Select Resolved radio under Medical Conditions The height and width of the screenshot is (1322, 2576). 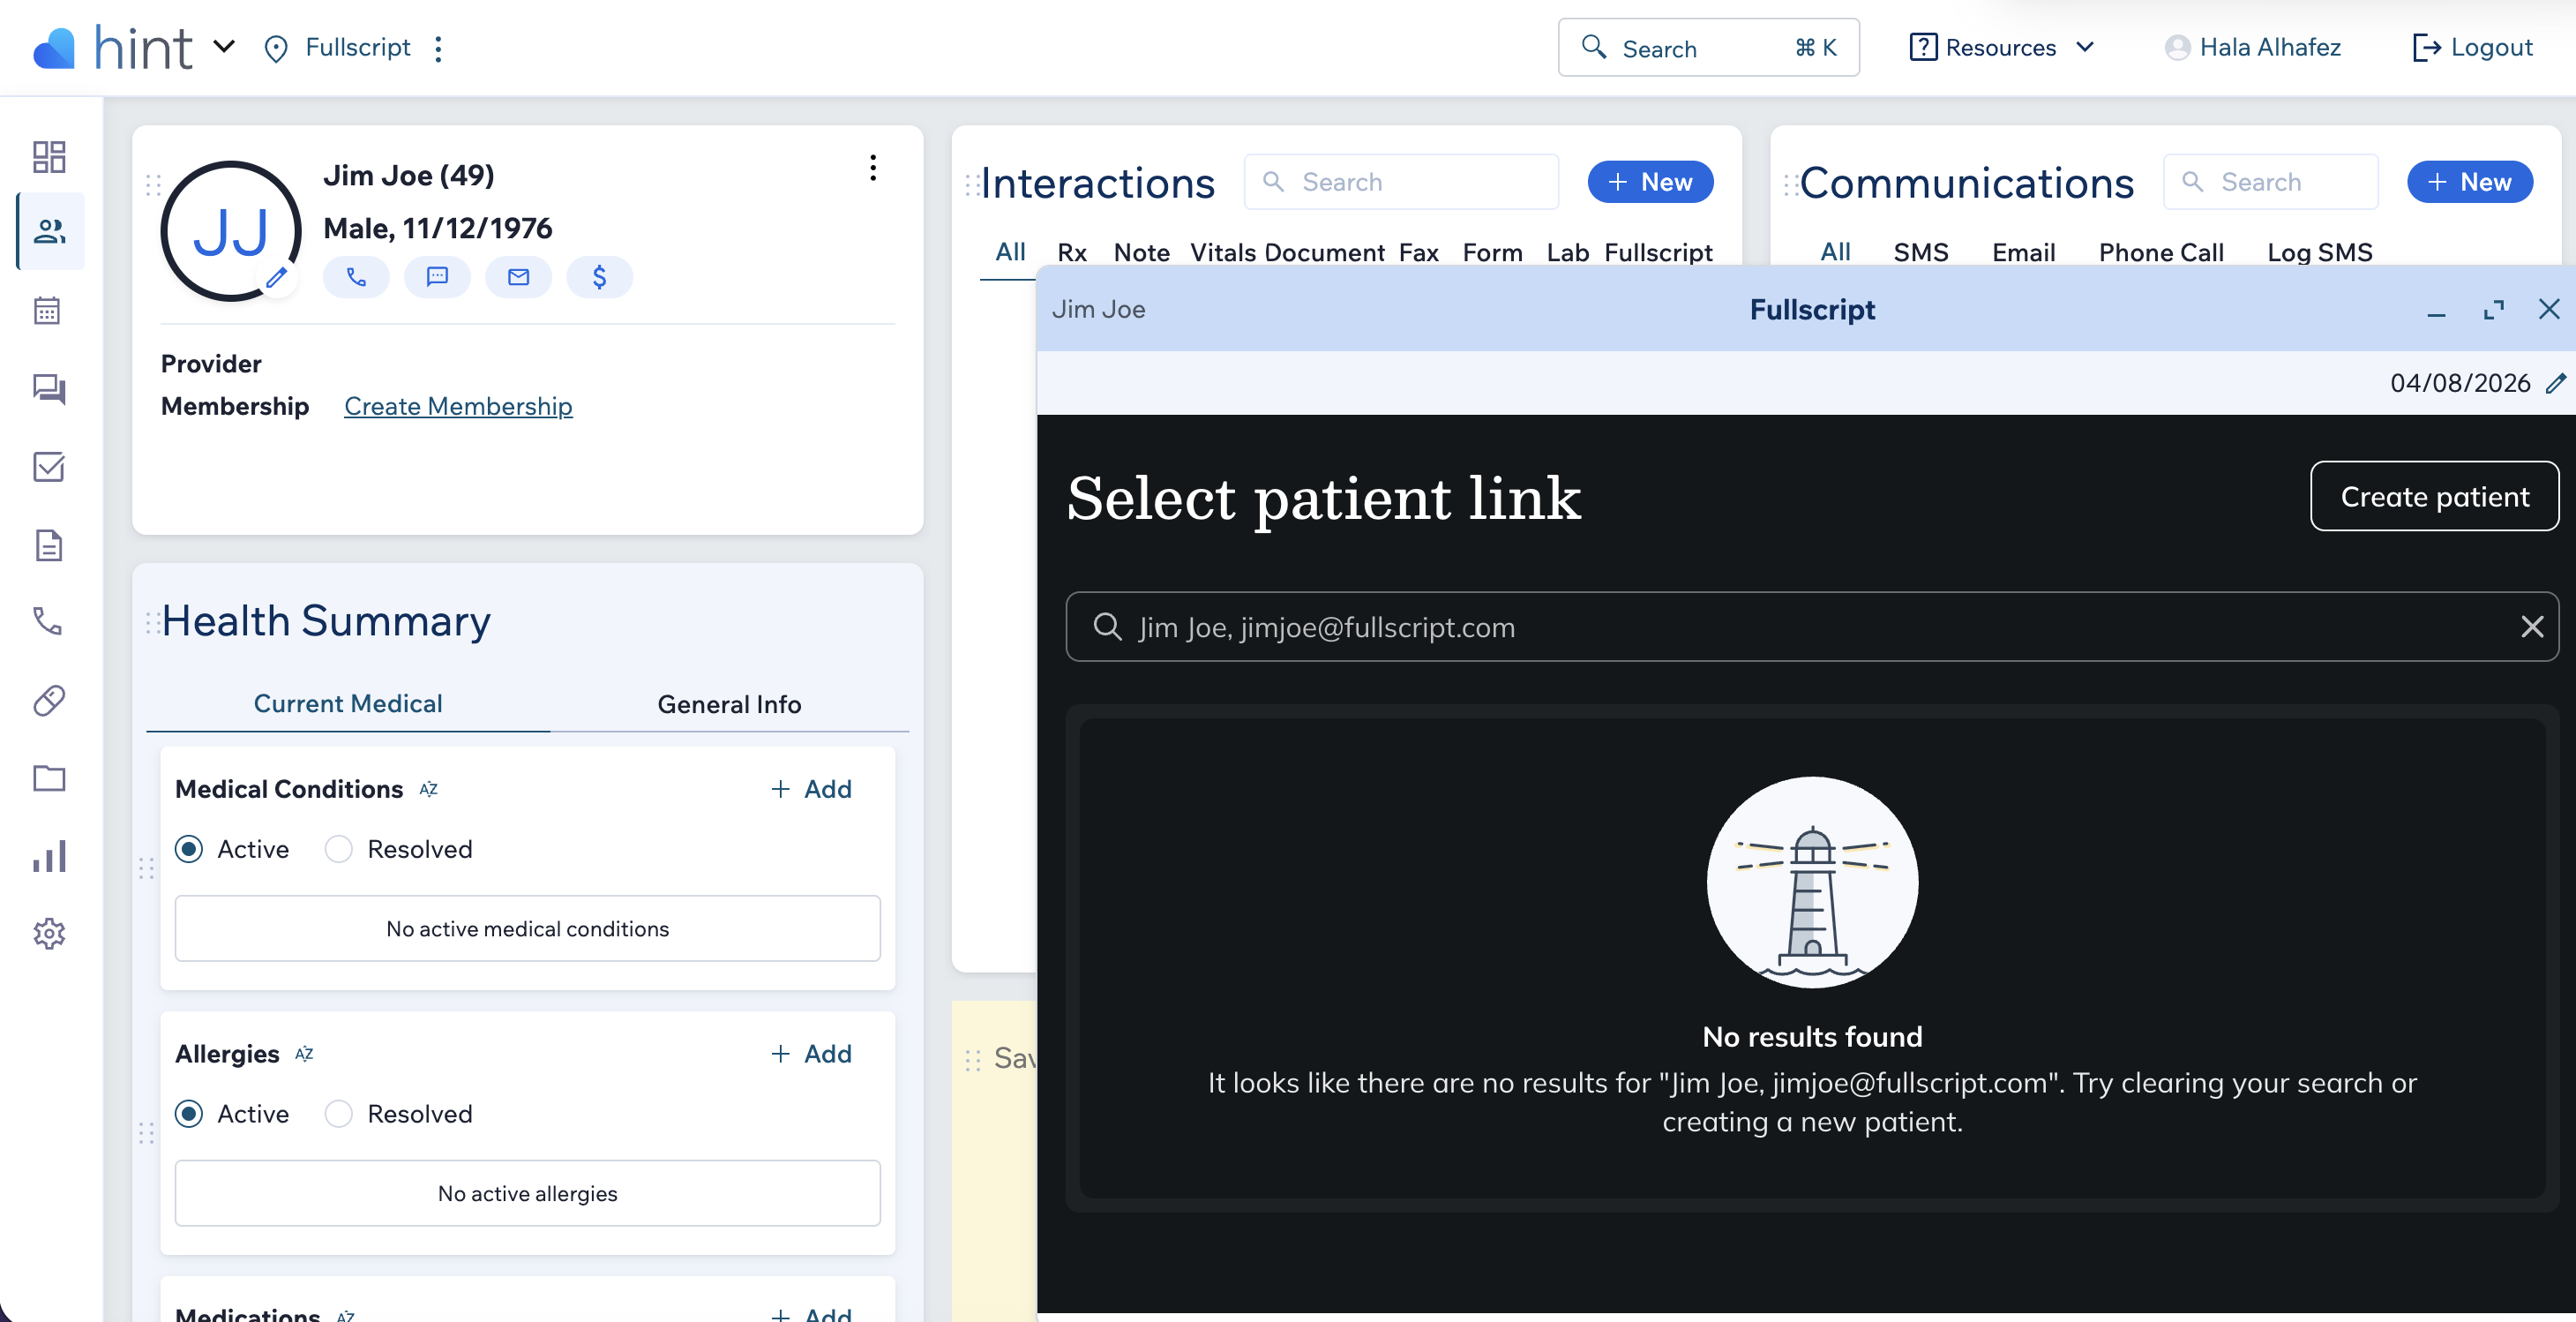(x=339, y=849)
